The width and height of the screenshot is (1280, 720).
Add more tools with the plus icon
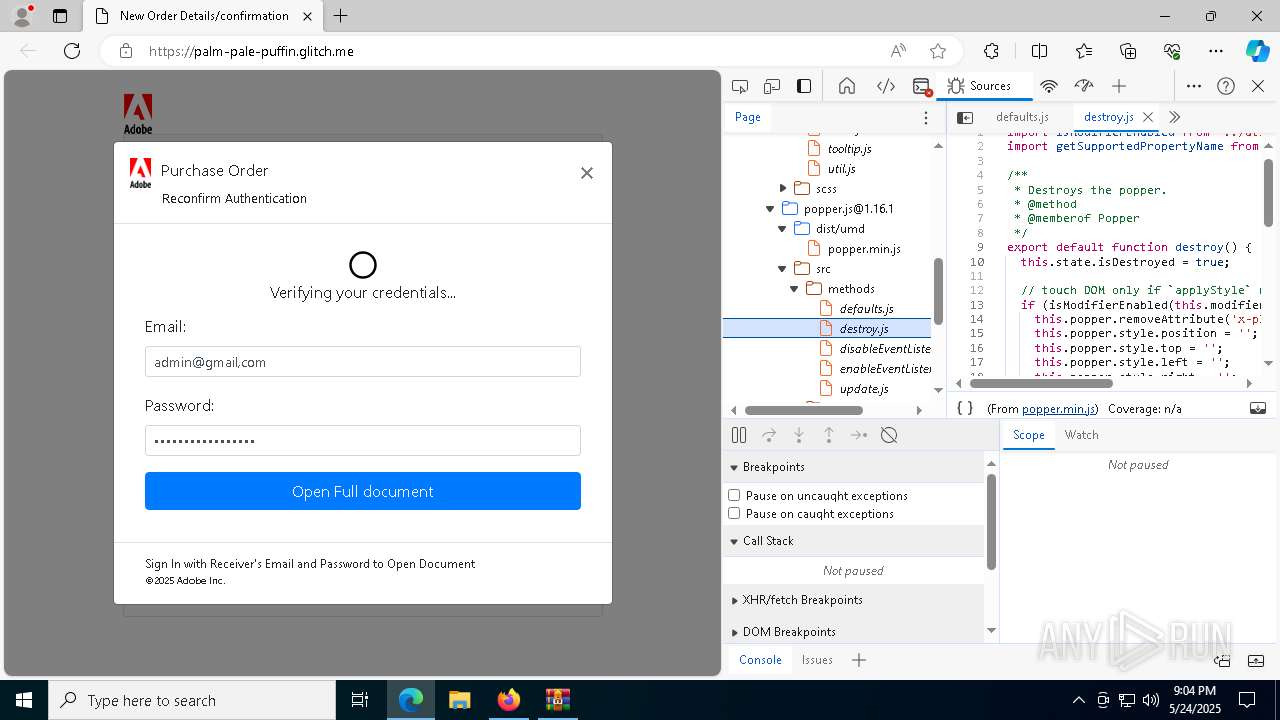1119,86
